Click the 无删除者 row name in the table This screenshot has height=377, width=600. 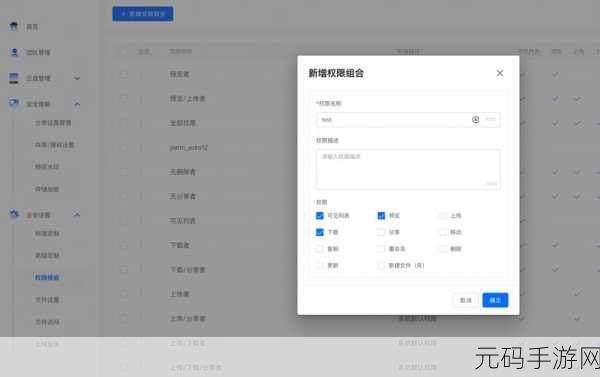pos(183,172)
